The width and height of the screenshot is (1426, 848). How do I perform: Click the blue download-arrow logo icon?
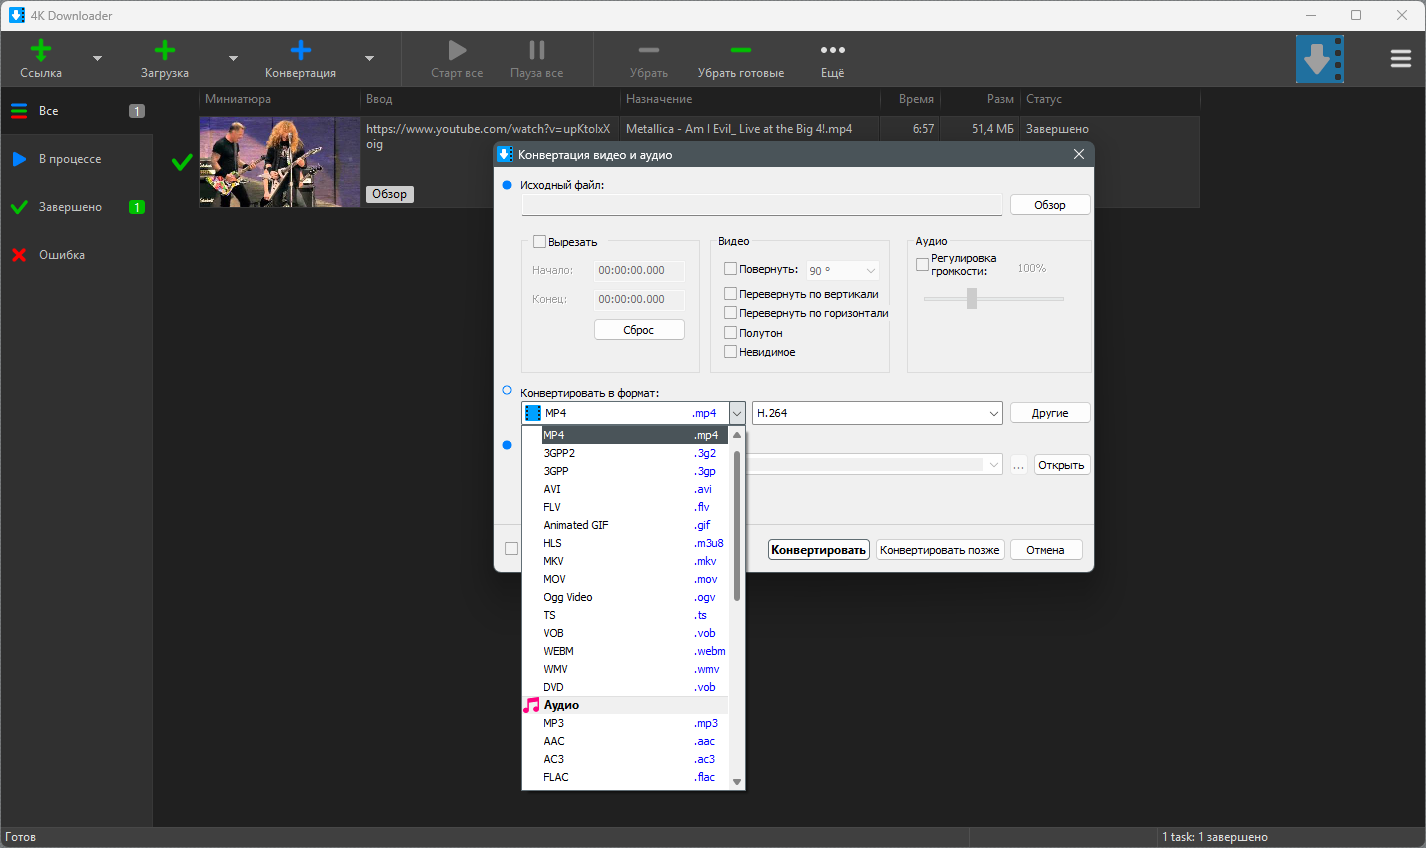coord(1320,59)
